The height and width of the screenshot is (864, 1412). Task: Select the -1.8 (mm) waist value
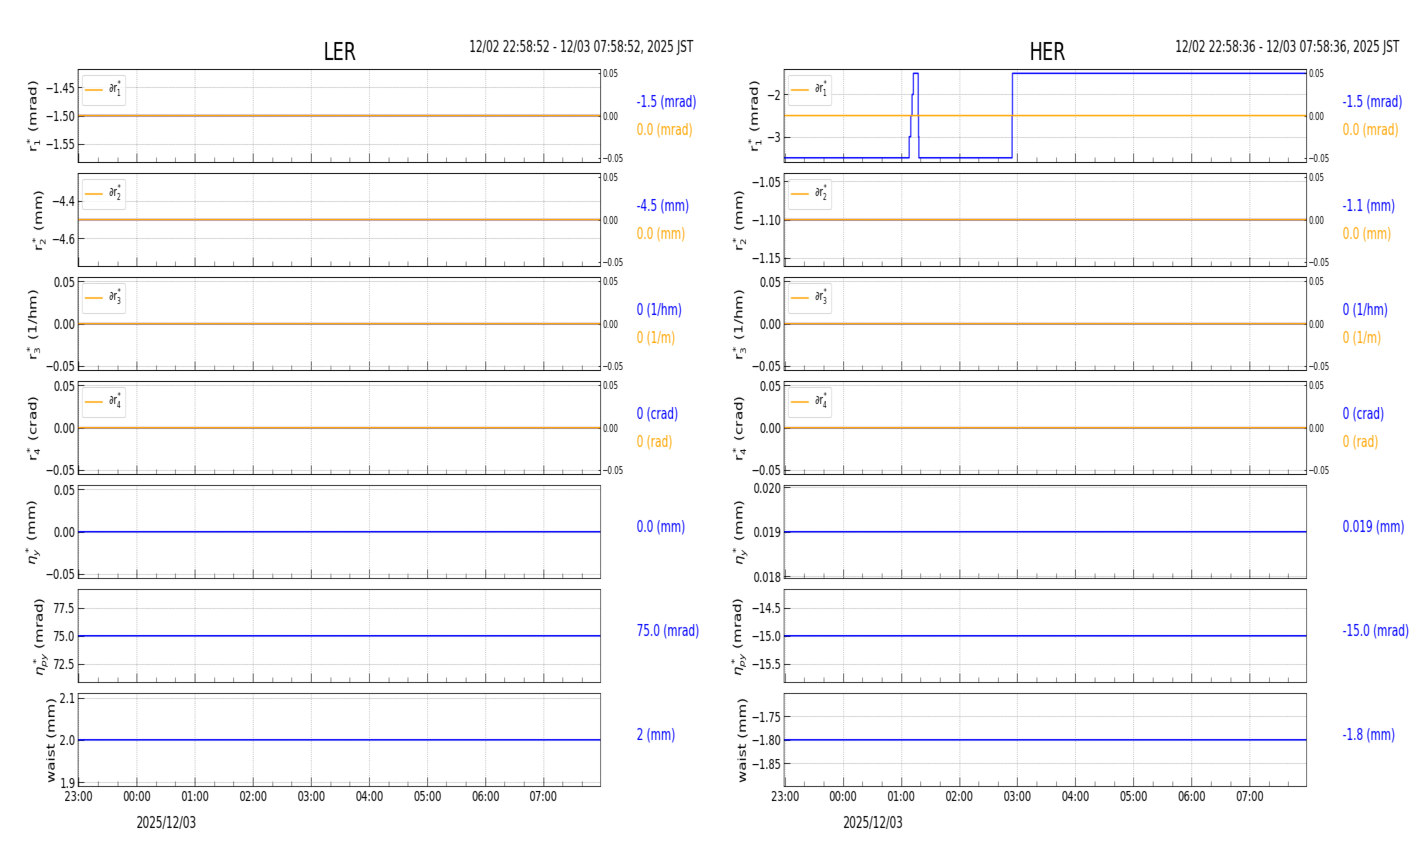[x=1368, y=735]
